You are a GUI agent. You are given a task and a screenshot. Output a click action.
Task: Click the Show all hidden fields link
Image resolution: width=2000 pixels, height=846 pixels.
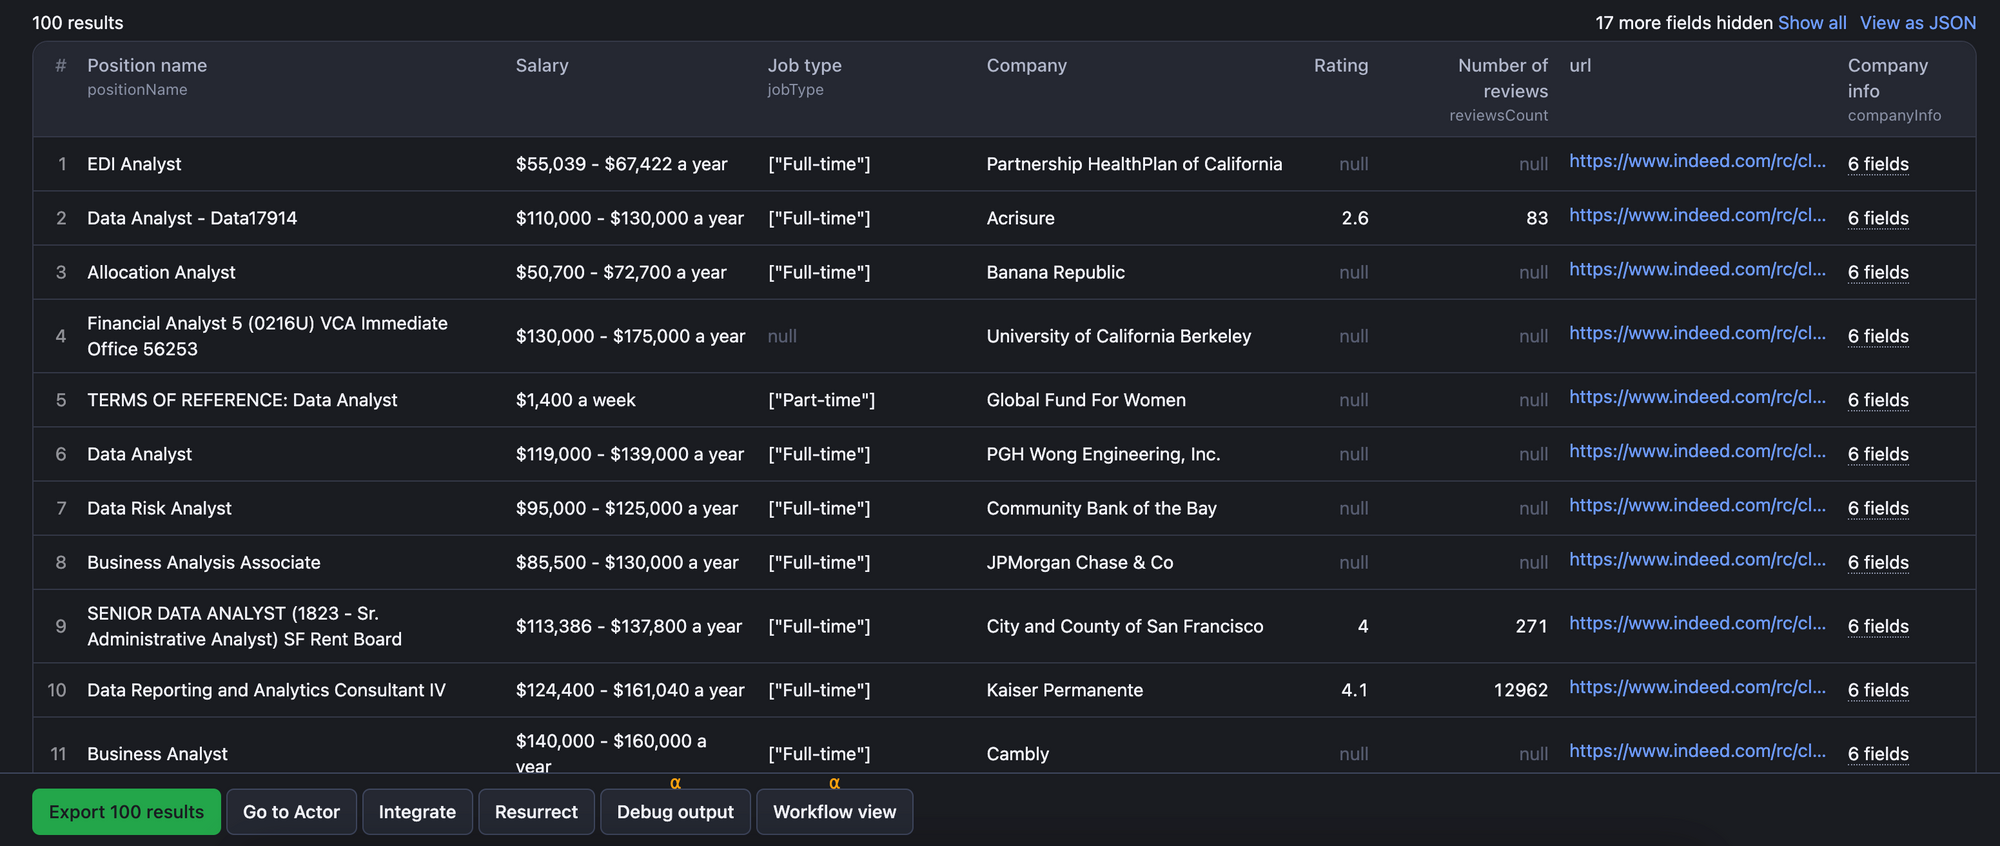tap(1812, 23)
